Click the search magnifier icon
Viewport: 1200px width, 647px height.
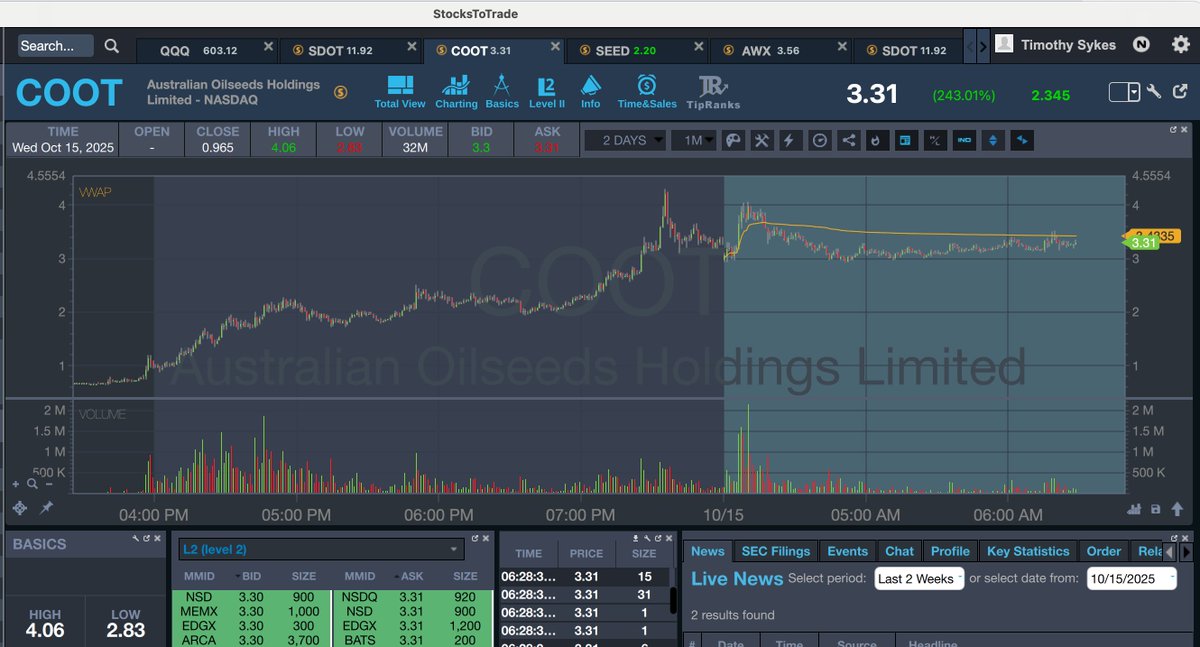(112, 46)
